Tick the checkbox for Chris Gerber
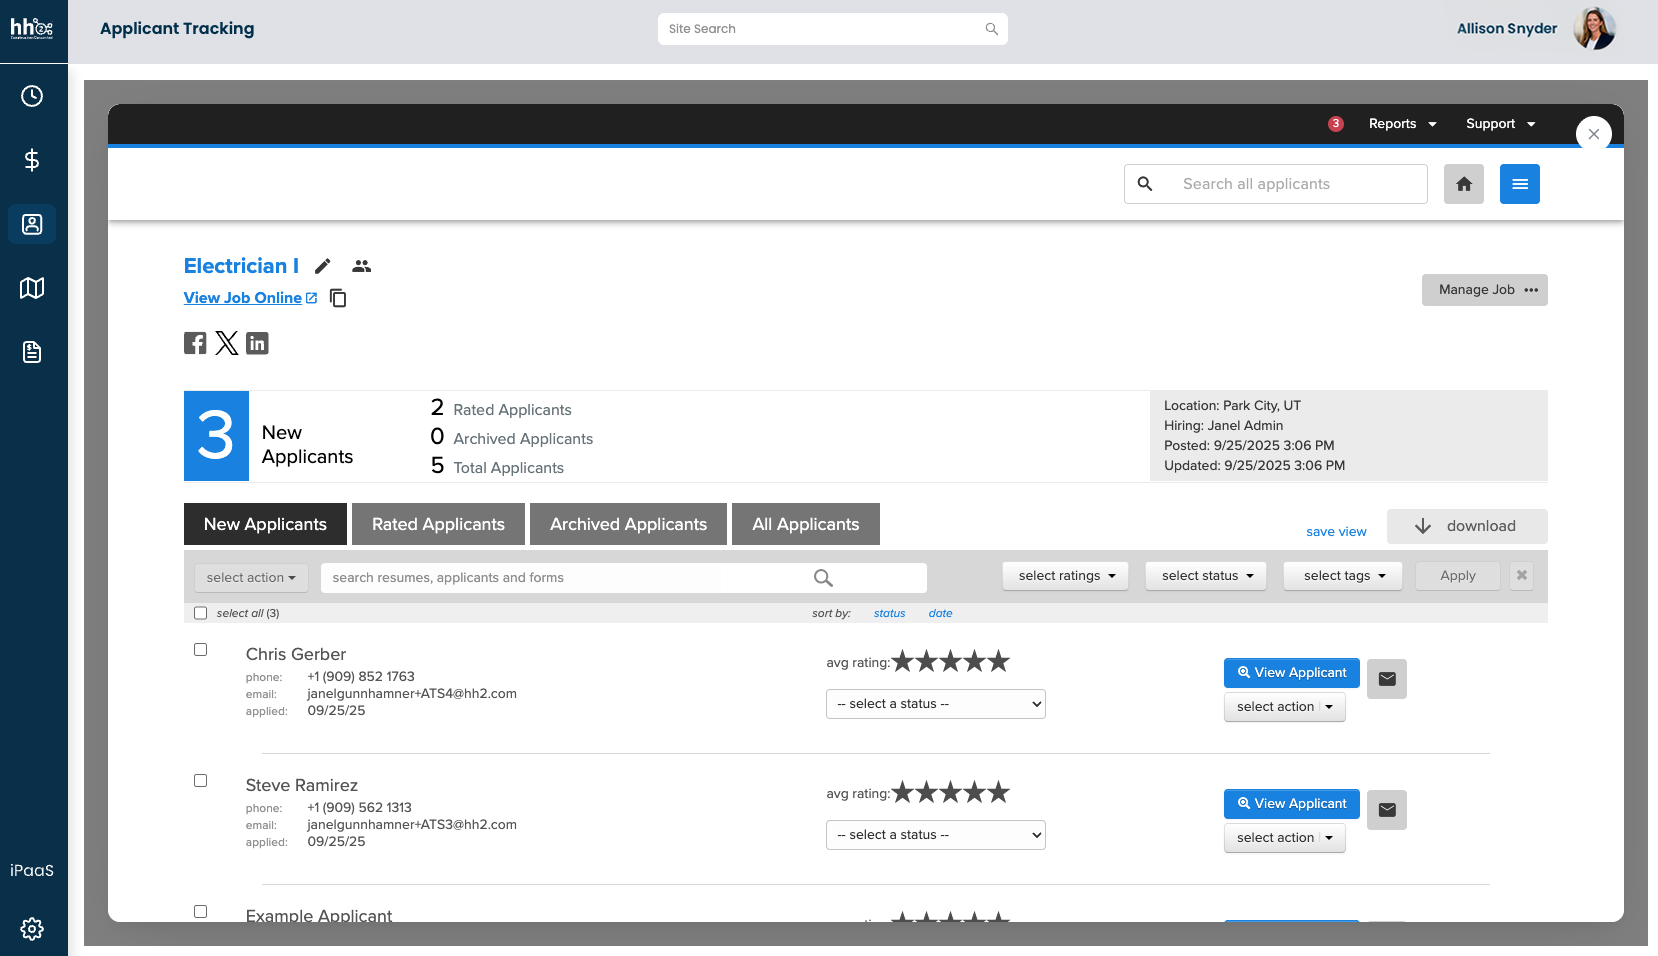Viewport: 1658px width, 956px height. pos(201,650)
